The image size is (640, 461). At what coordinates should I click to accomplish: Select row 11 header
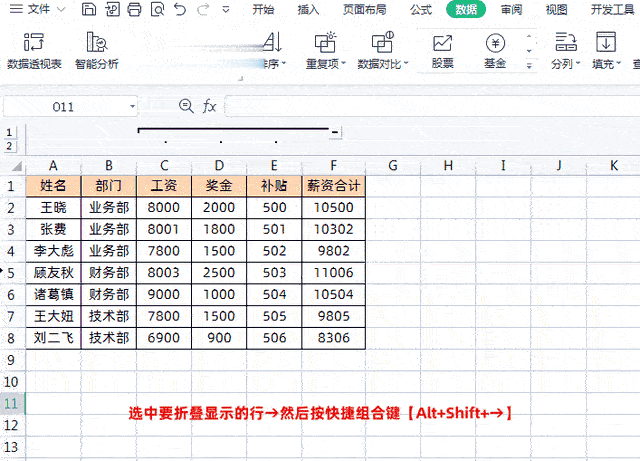tap(11, 403)
